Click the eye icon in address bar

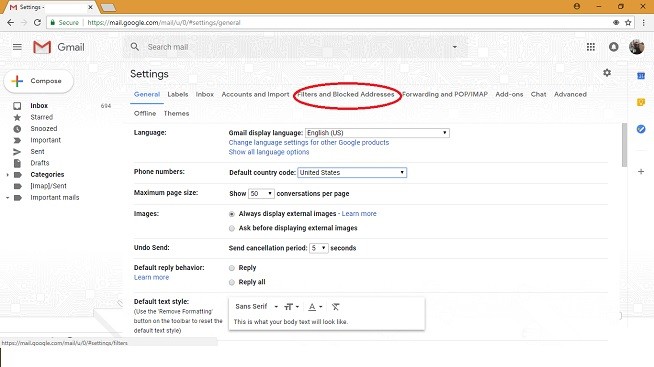click(x=616, y=23)
